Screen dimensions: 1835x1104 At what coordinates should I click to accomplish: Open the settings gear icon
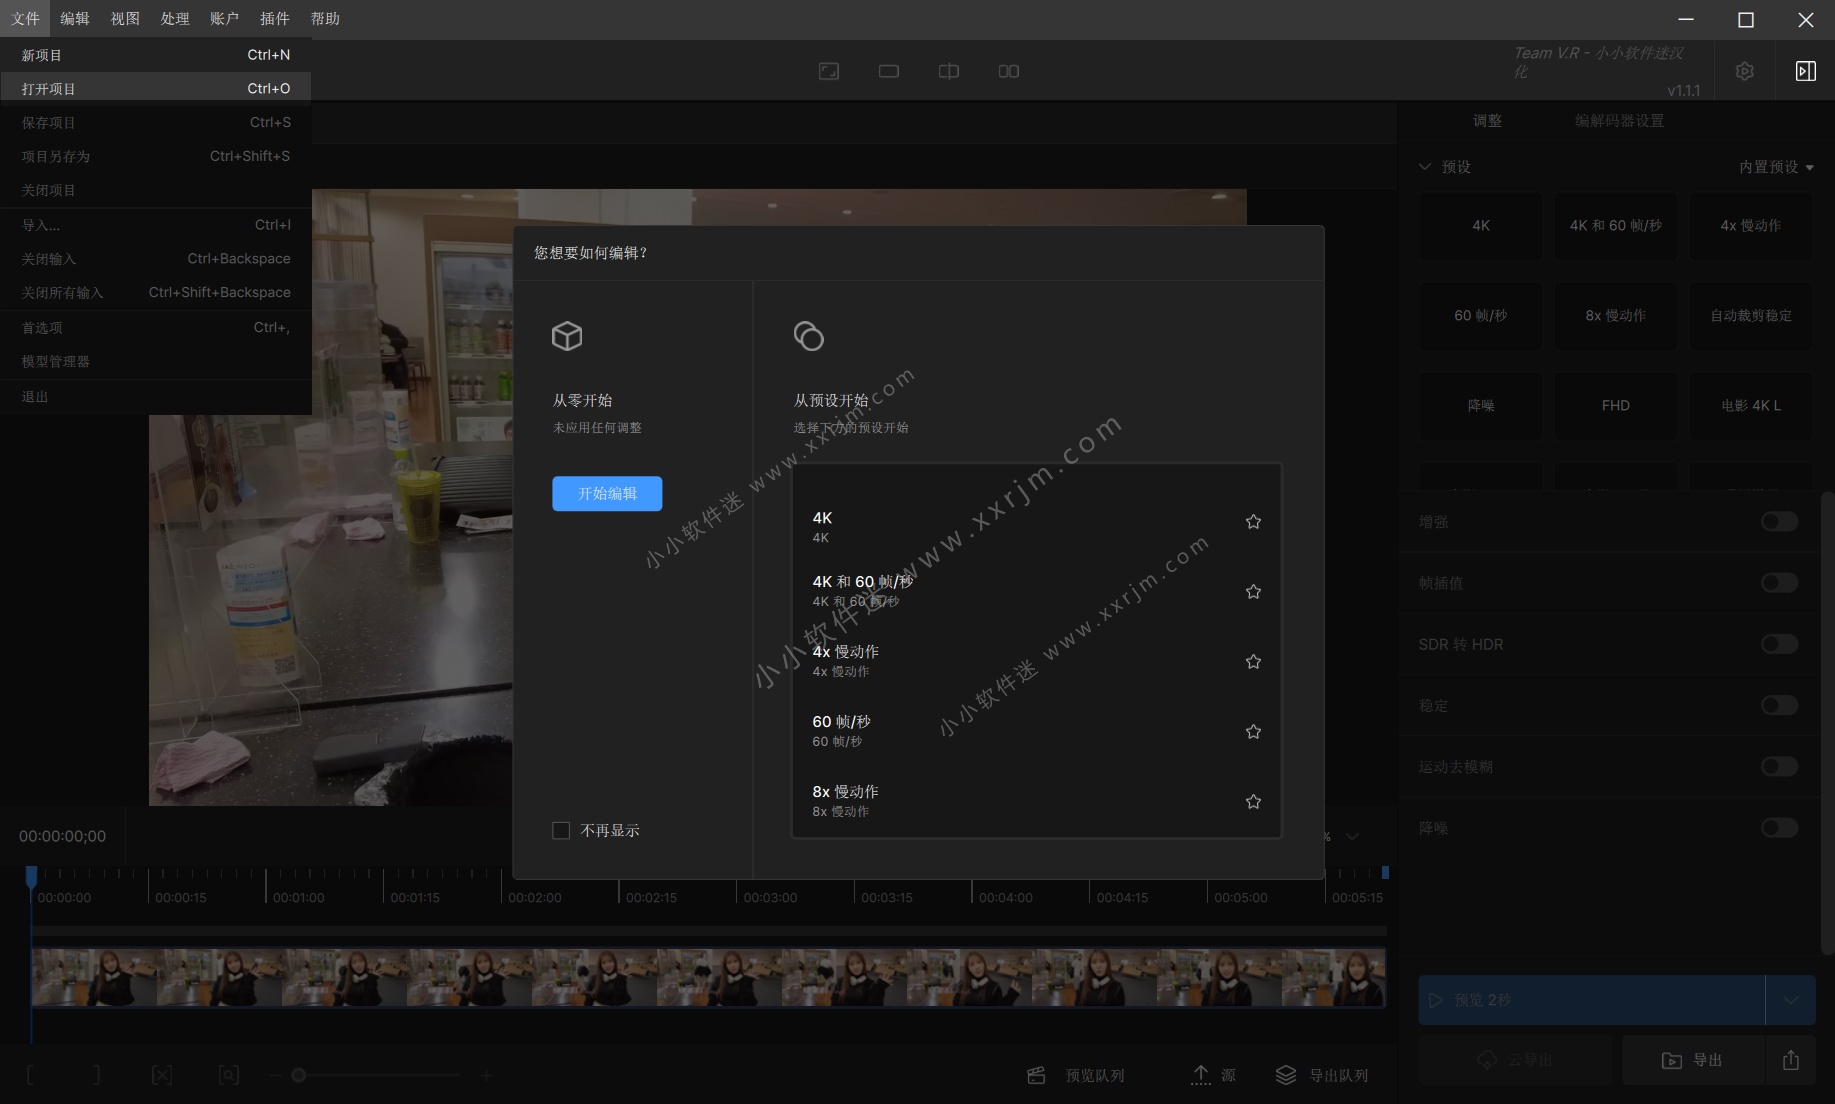[1744, 70]
